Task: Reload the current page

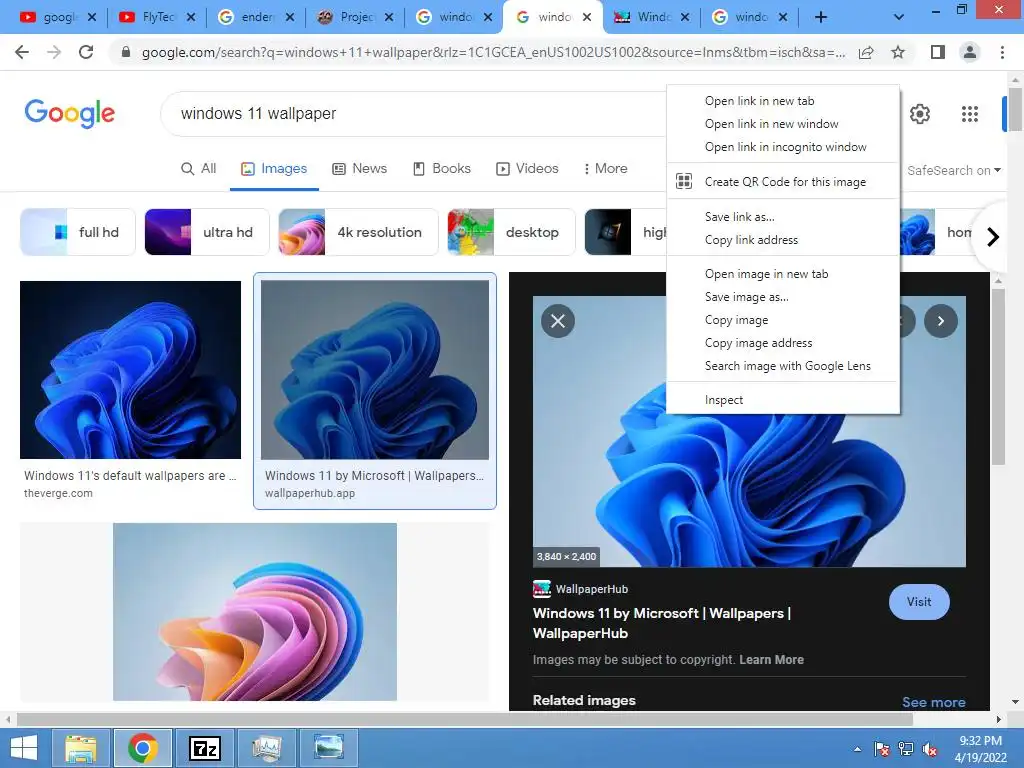Action: (x=86, y=52)
